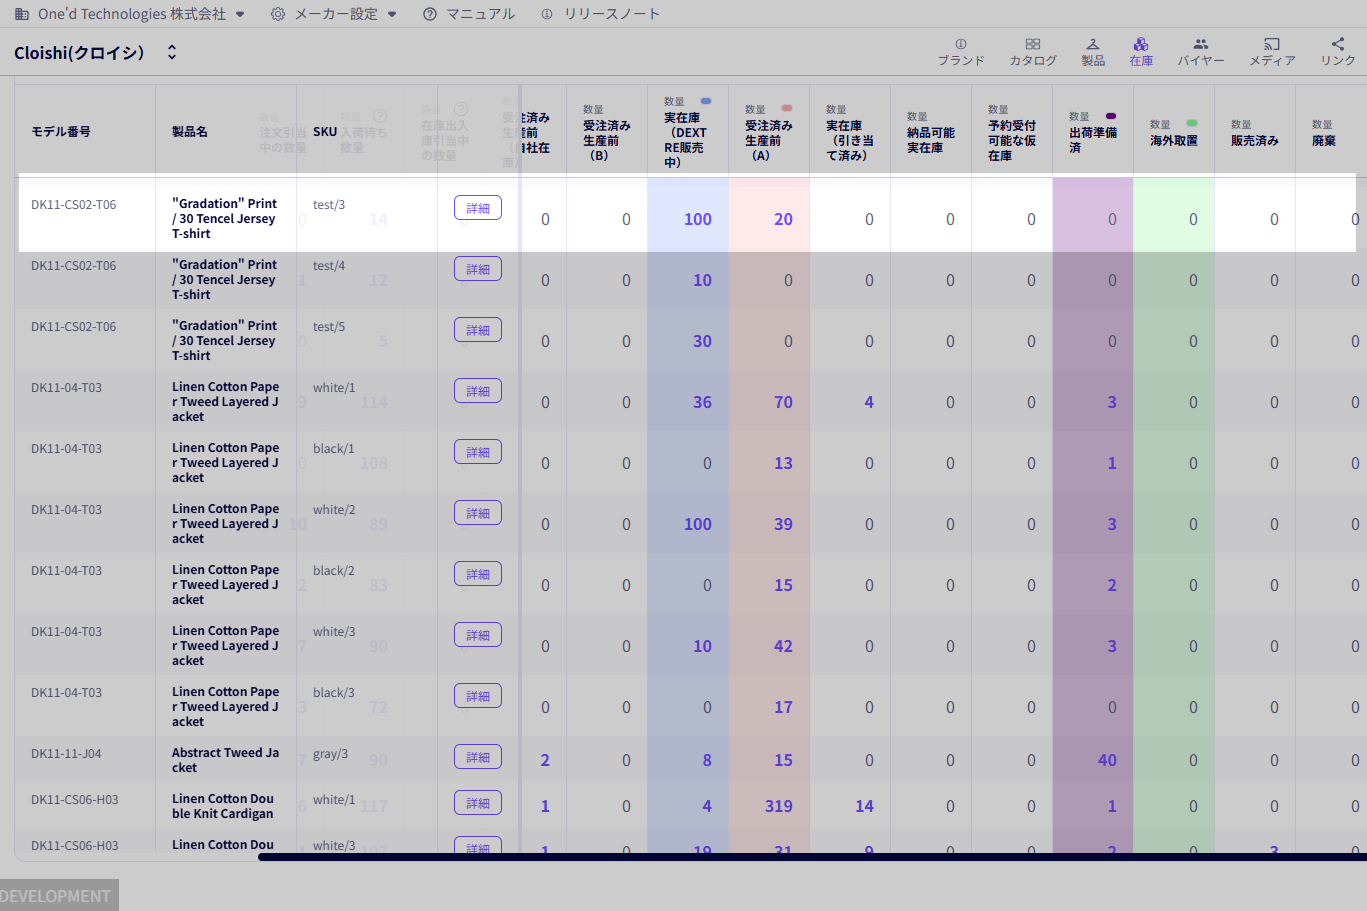This screenshot has height=911, width=1367.
Task: Open the ブランド (Brand) section
Action: click(961, 52)
